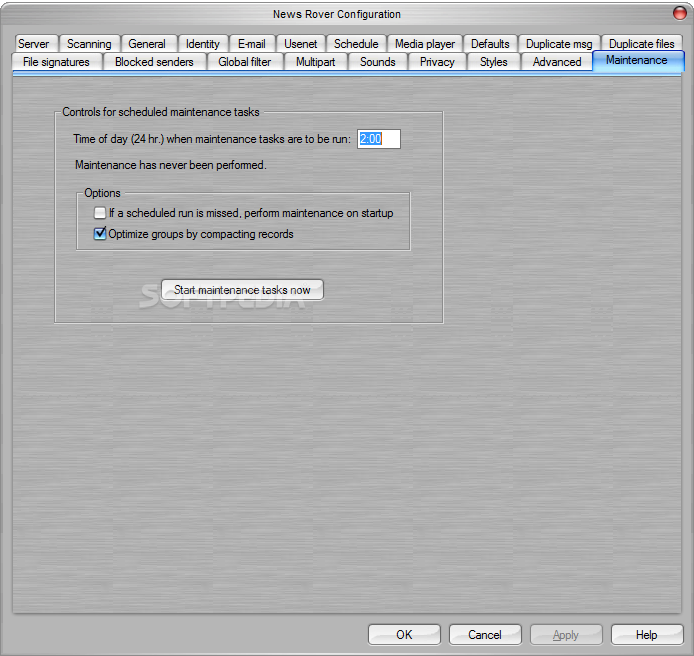Switch to Duplicate files tab
The height and width of the screenshot is (656, 694).
pyautogui.click(x=642, y=44)
